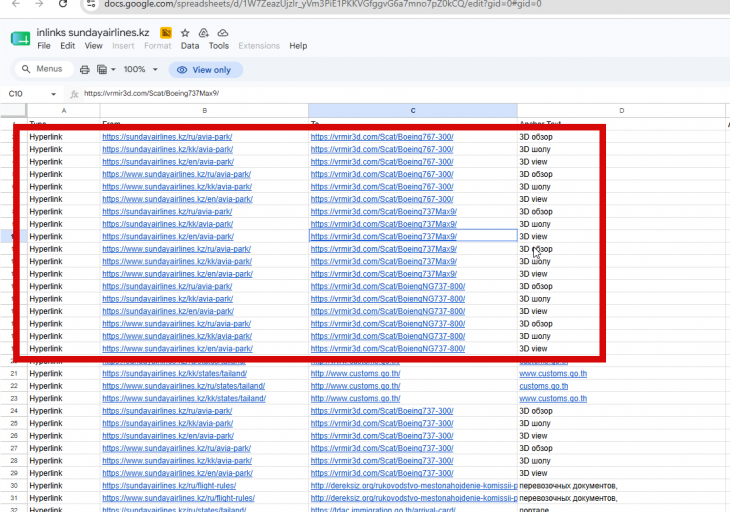Image resolution: width=730 pixels, height=512 pixels.
Task: Click the document title inlinks sundayairlines.kz
Action: click(x=93, y=33)
